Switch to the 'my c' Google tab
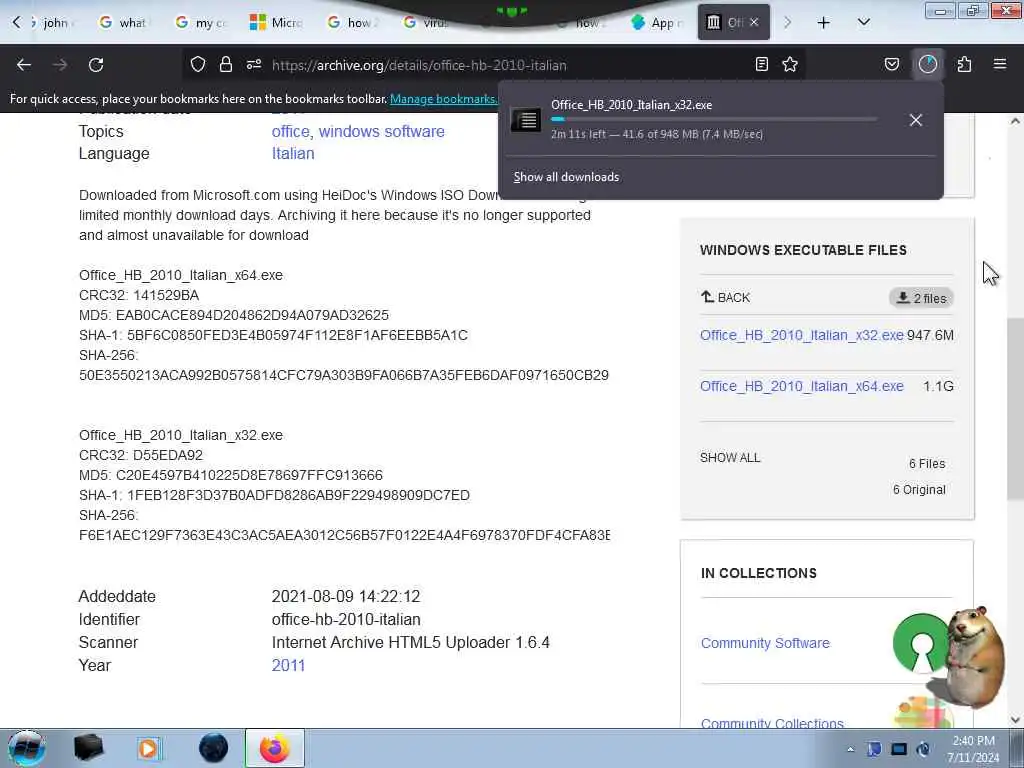 pyautogui.click(x=202, y=23)
